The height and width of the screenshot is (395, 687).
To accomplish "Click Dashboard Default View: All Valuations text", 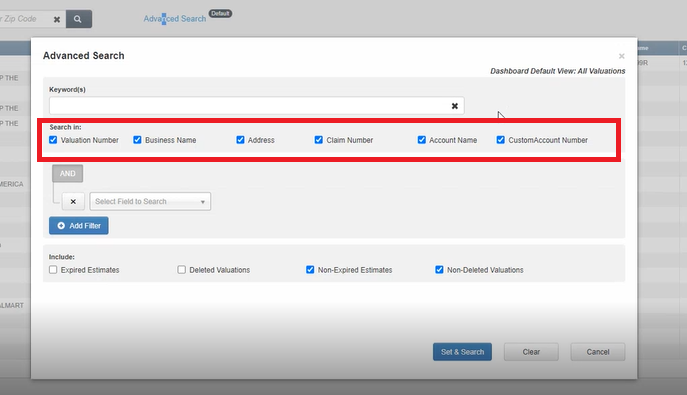I will pyautogui.click(x=558, y=71).
